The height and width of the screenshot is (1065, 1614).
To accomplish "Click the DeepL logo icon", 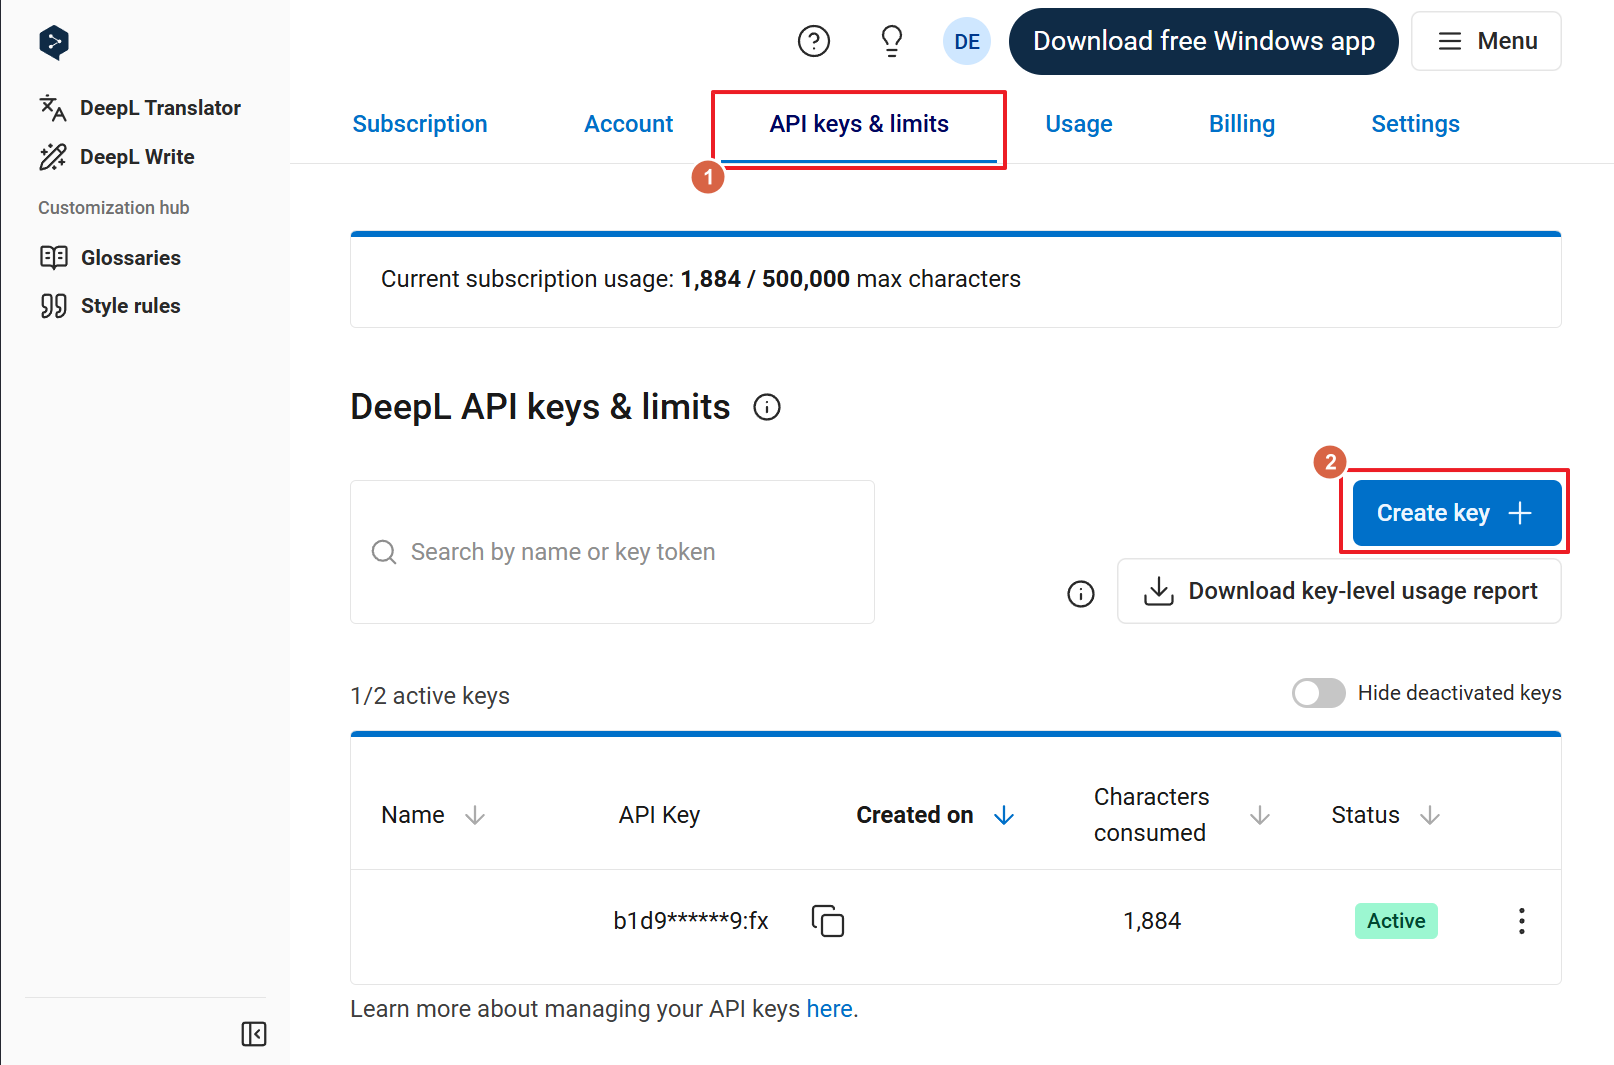I will click(x=54, y=42).
